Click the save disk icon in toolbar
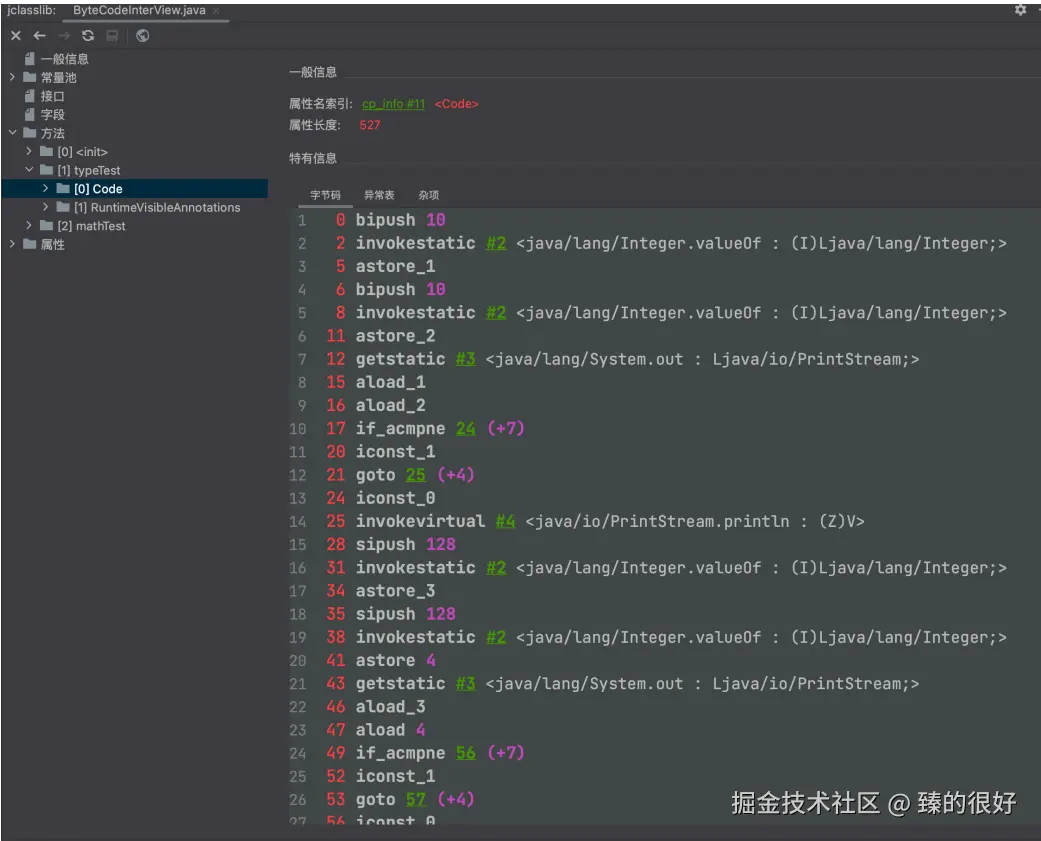Screen dimensions: 1041x841 coord(112,36)
